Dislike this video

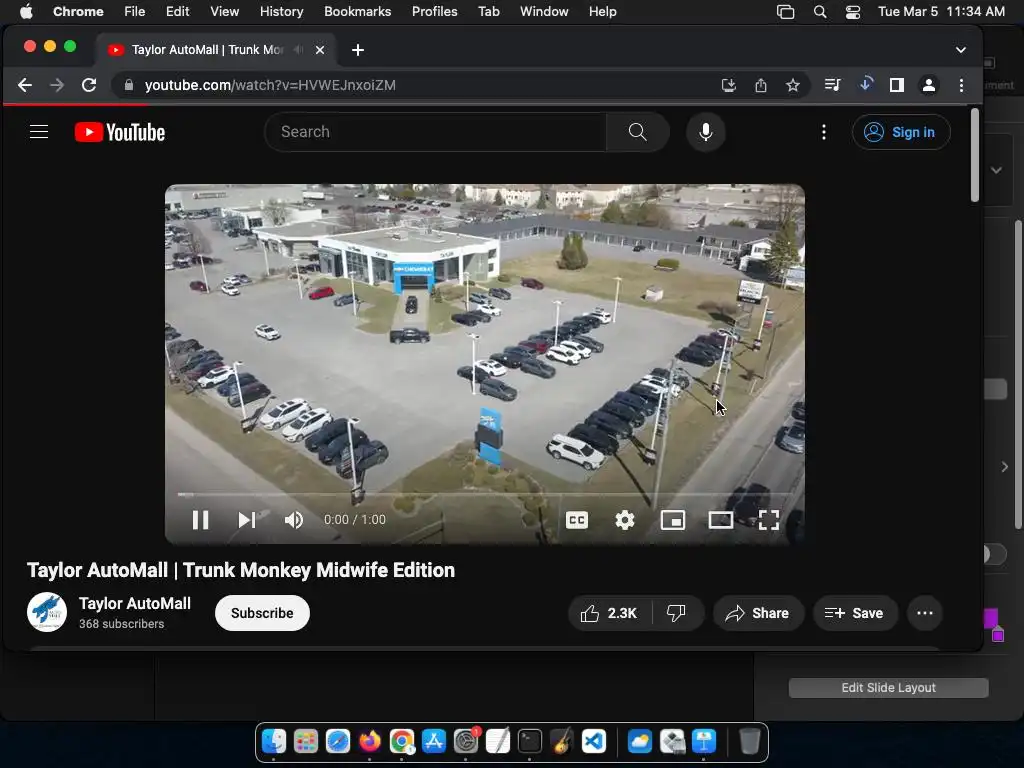(x=677, y=613)
